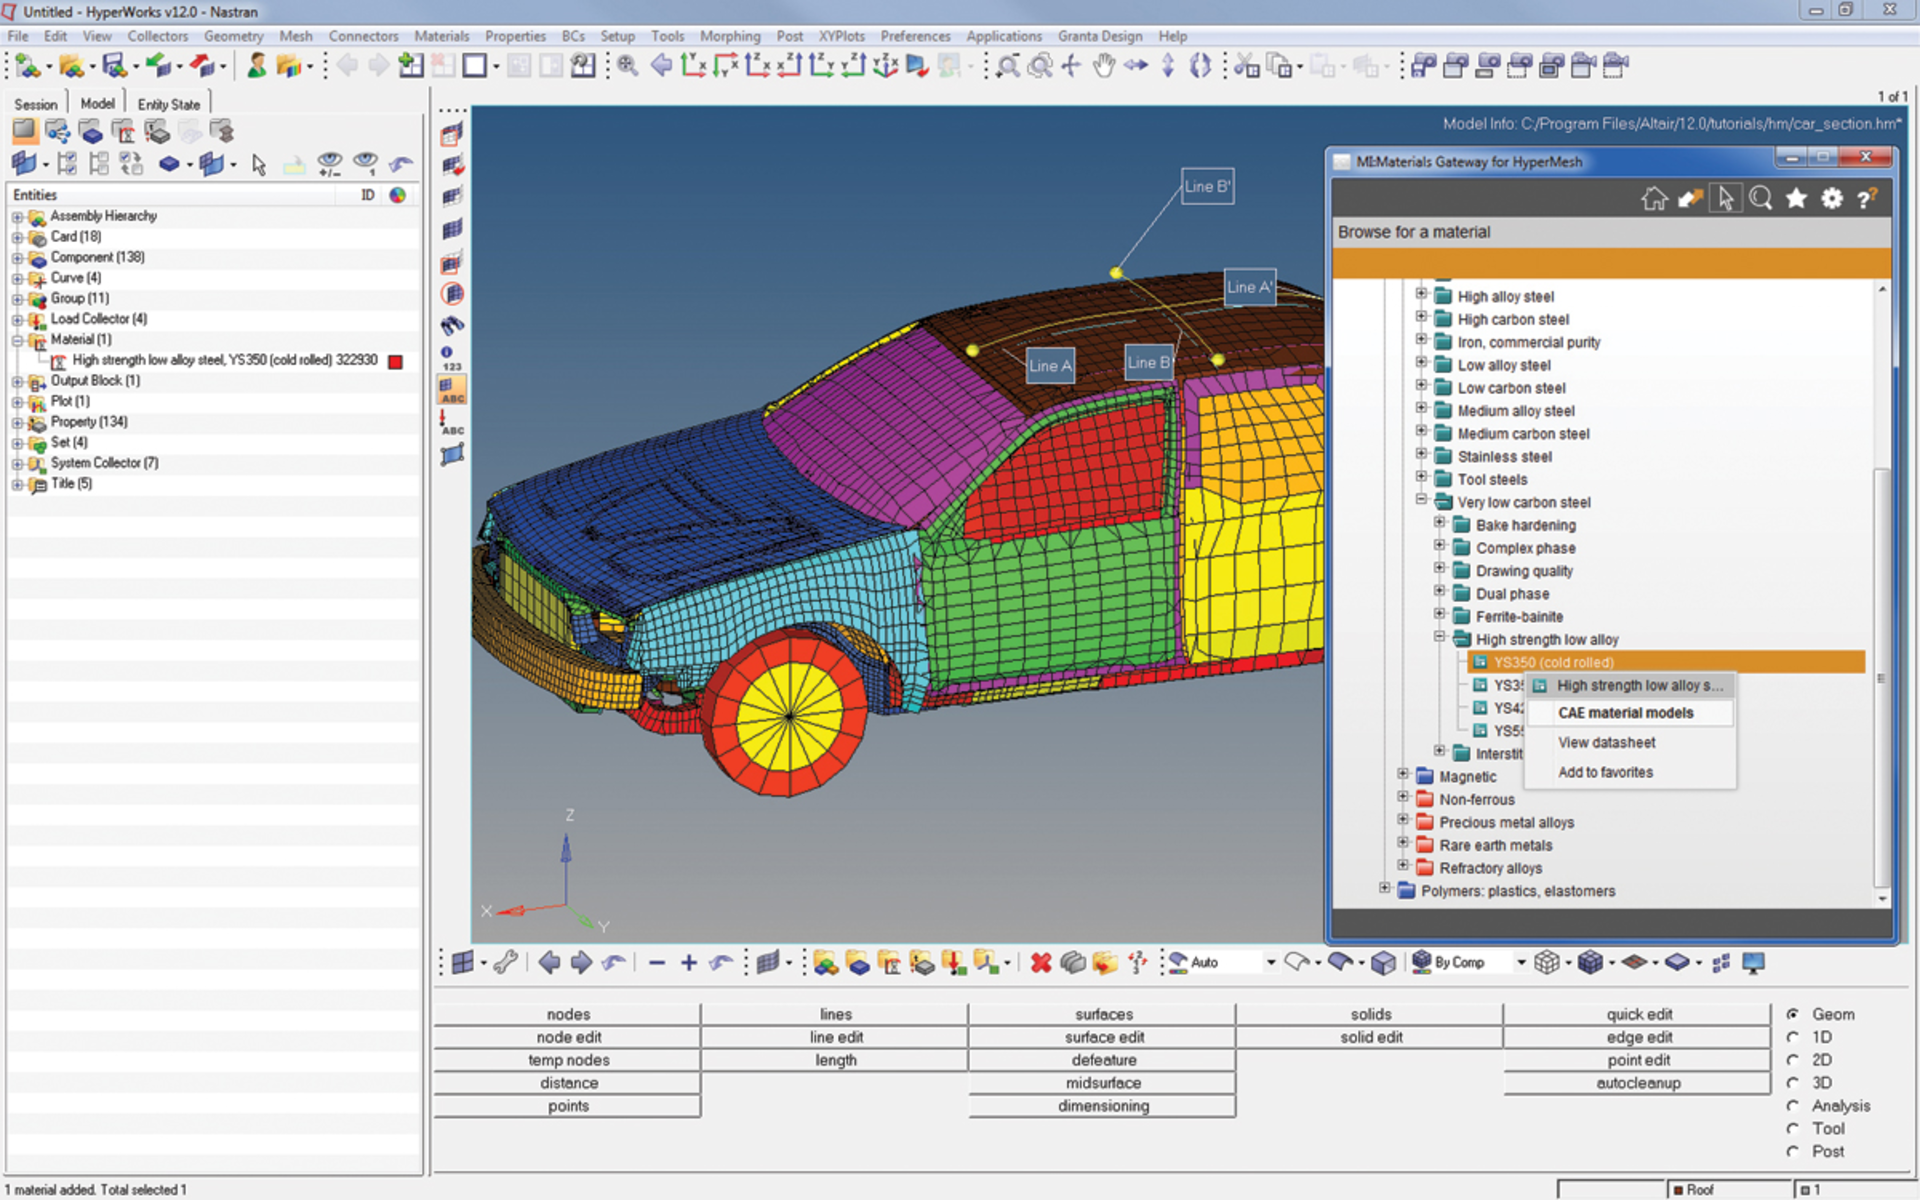Click the home icon in Materials Gateway
The width and height of the screenshot is (1920, 1200).
1654,199
